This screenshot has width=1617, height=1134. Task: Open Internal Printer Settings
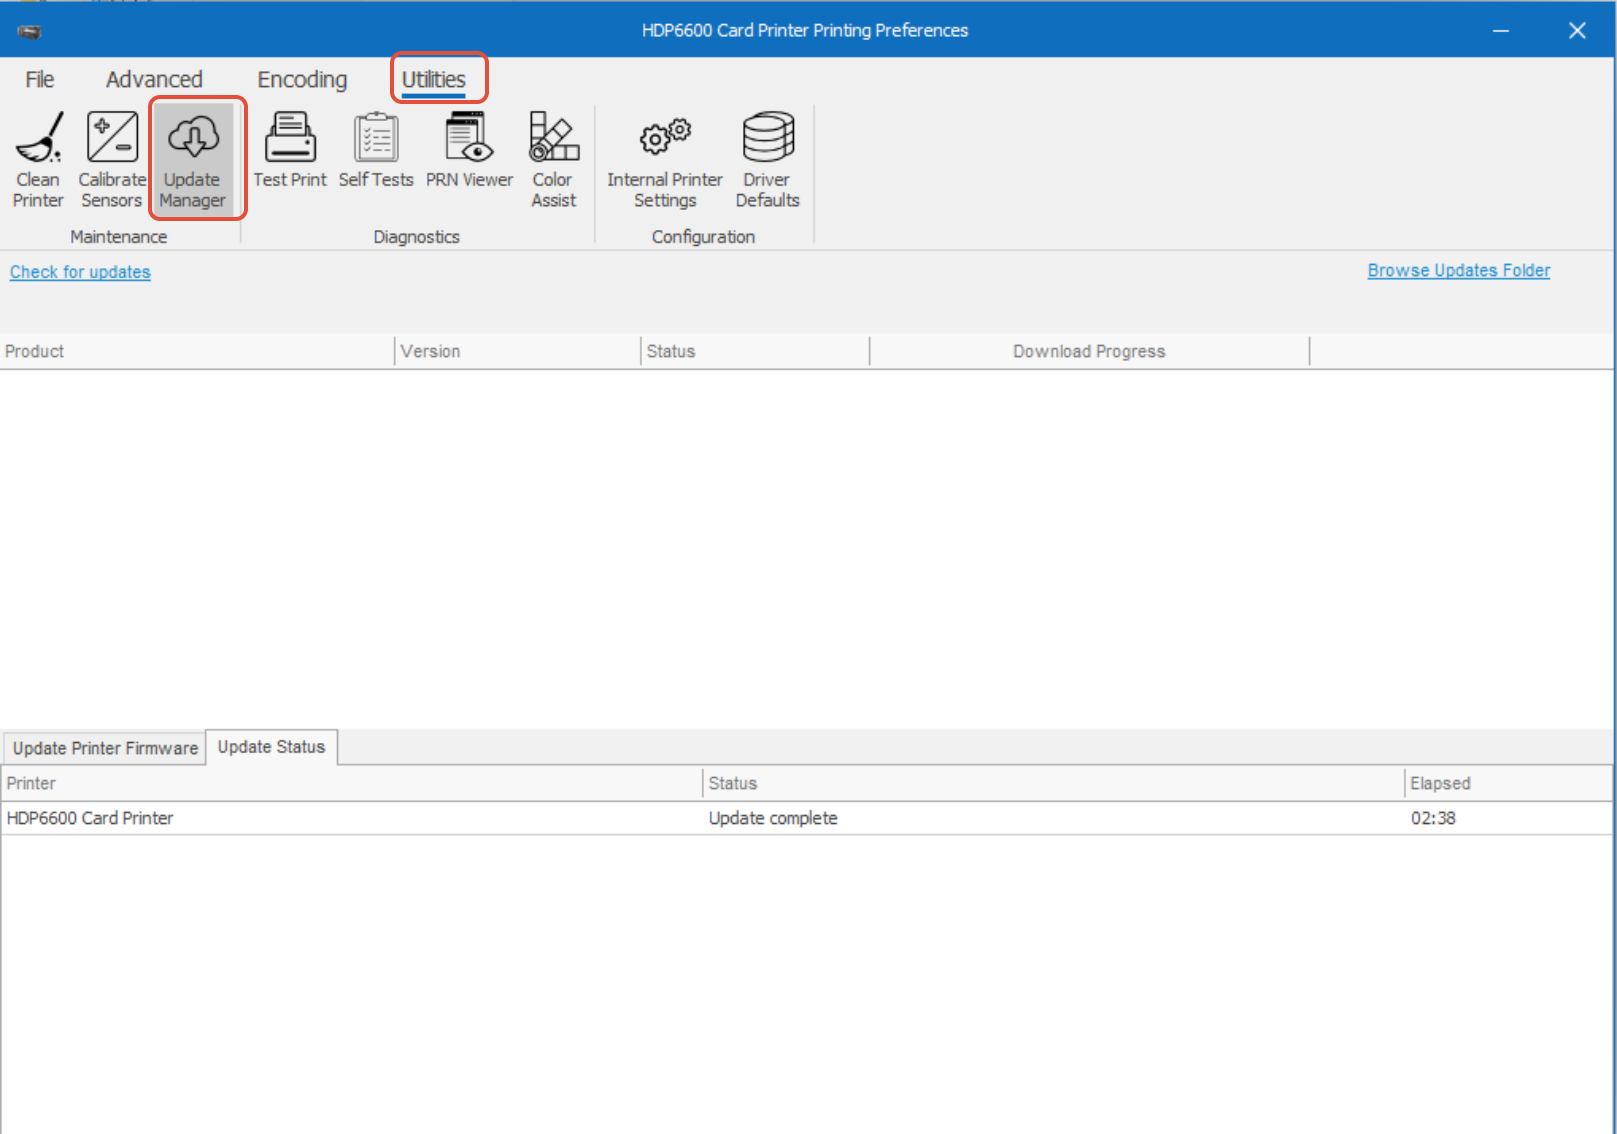[x=665, y=160]
